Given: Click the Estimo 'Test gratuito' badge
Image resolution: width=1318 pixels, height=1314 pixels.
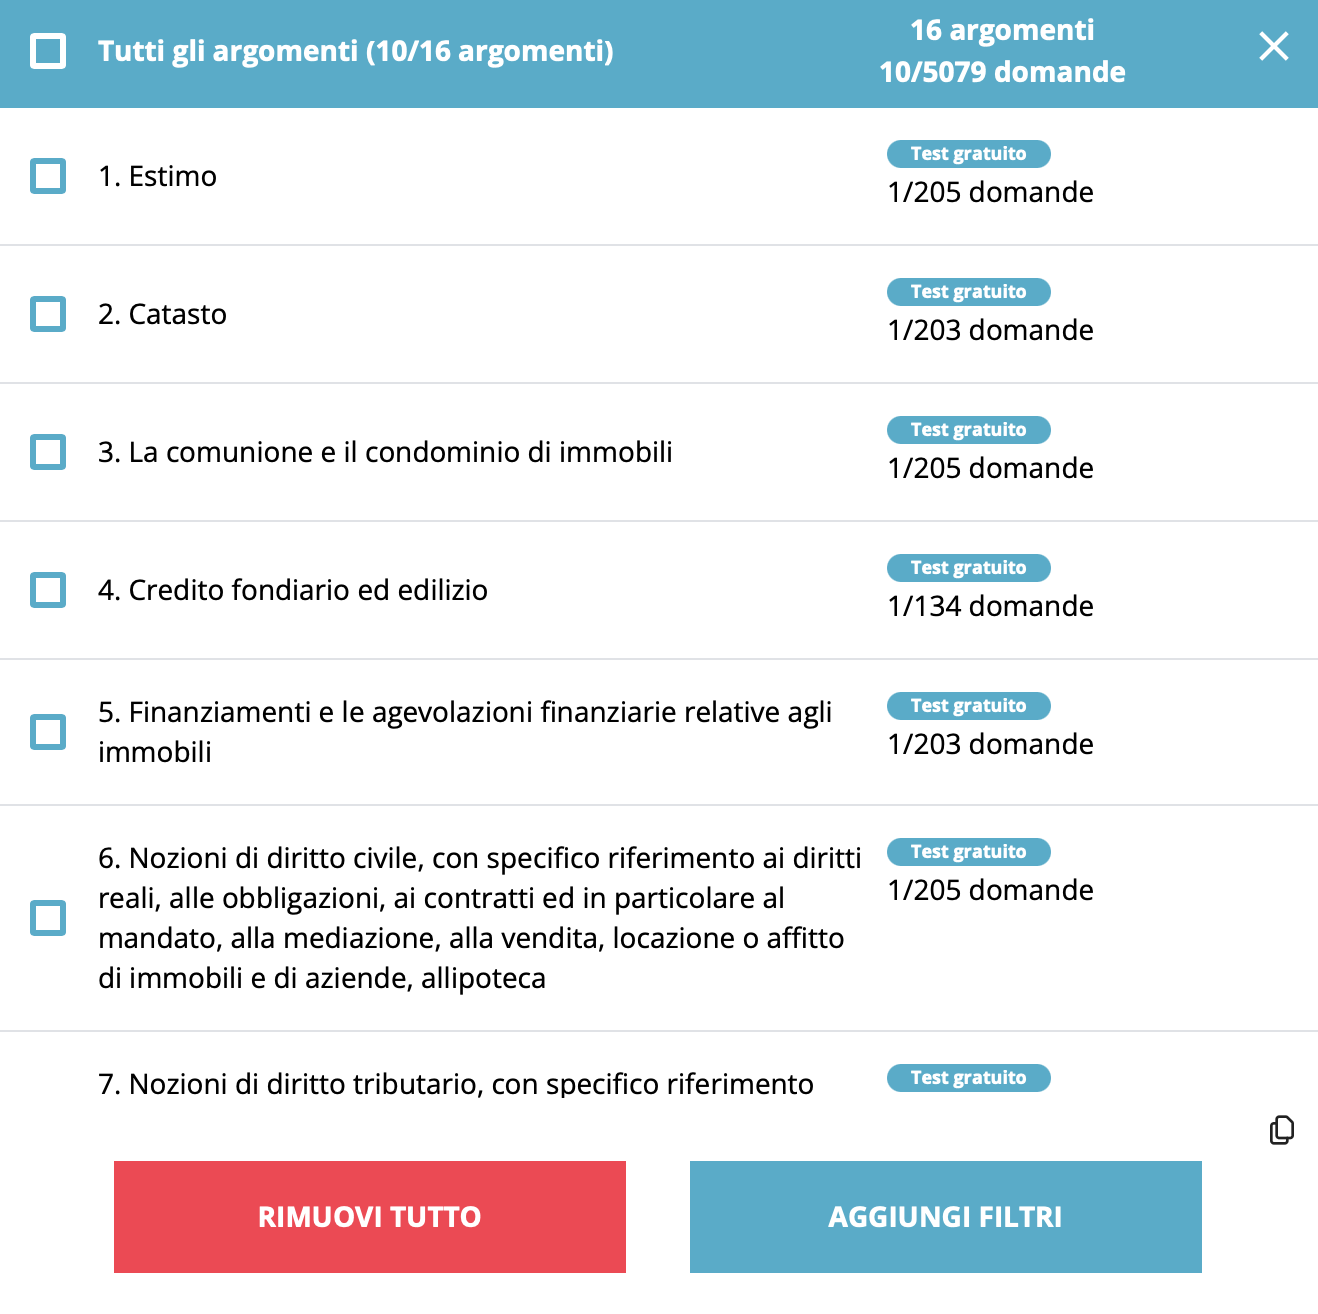Looking at the screenshot, I should coord(968,154).
